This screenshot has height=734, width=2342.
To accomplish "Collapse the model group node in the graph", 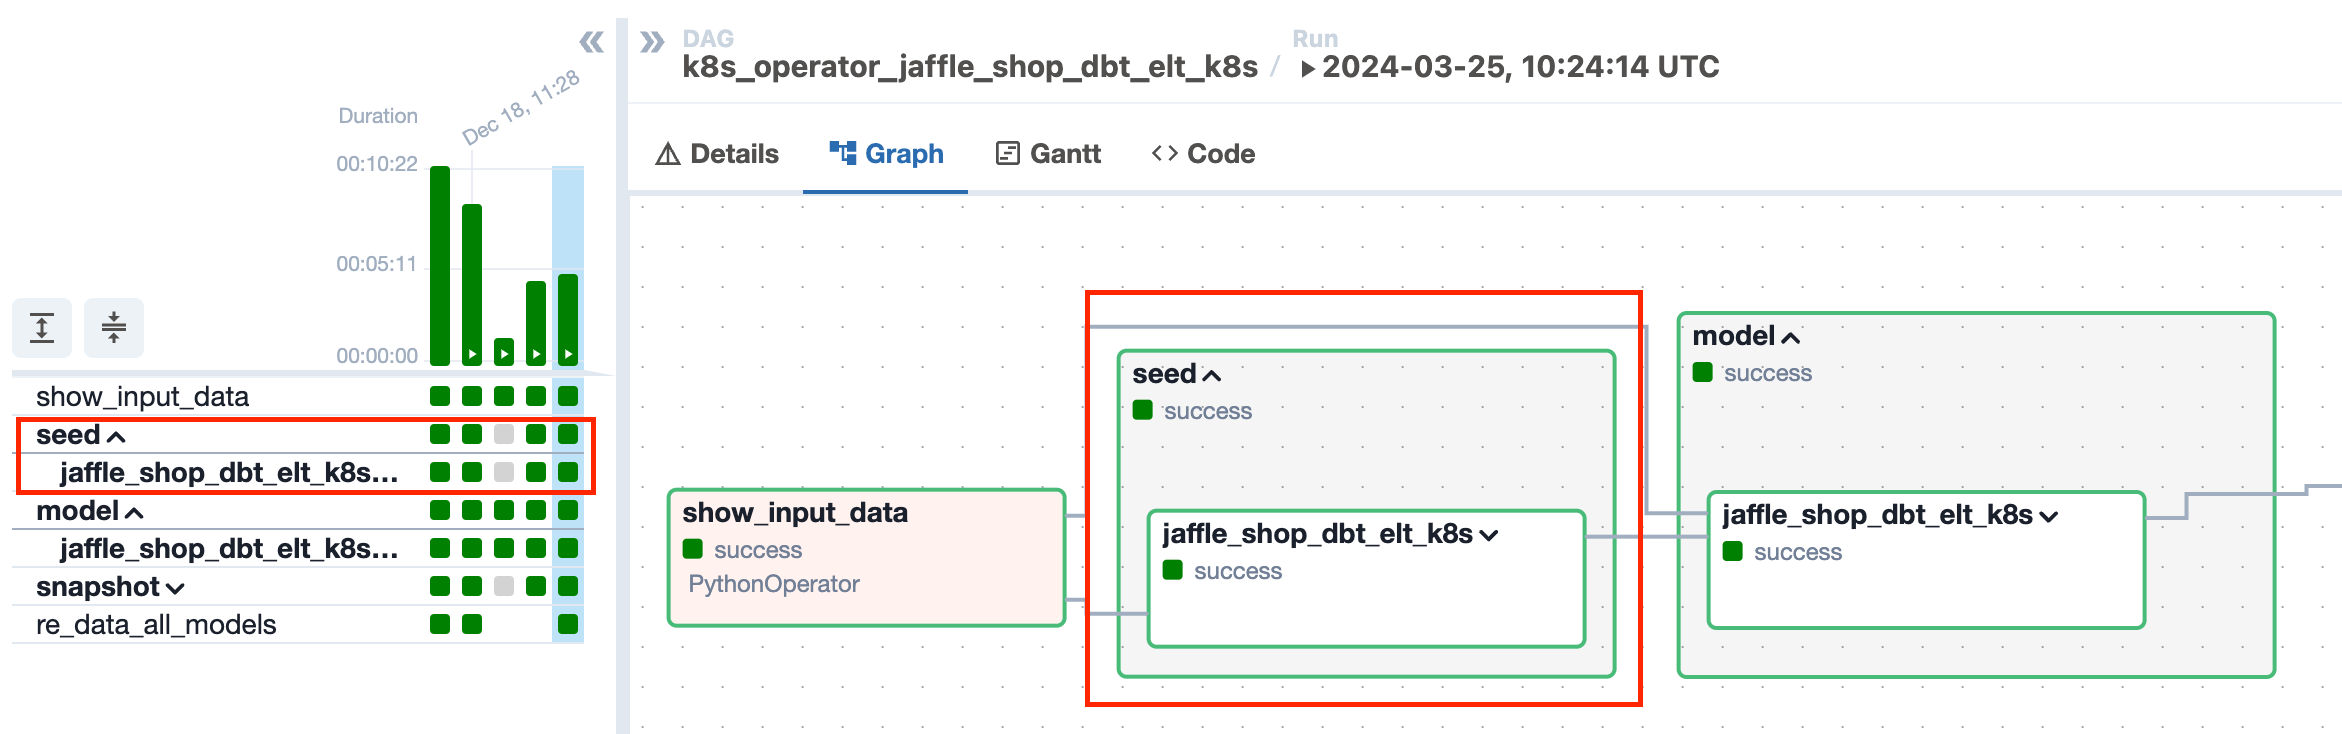I will point(1791,337).
